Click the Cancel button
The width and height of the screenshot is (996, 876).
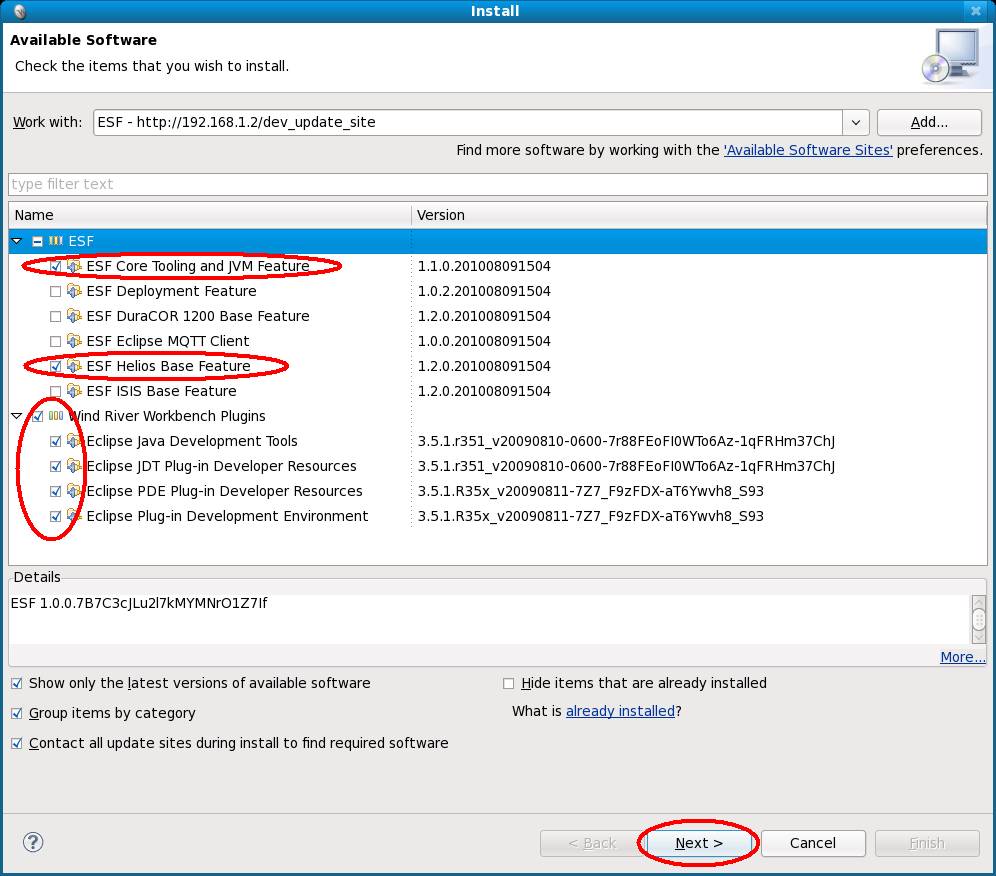(x=812, y=843)
